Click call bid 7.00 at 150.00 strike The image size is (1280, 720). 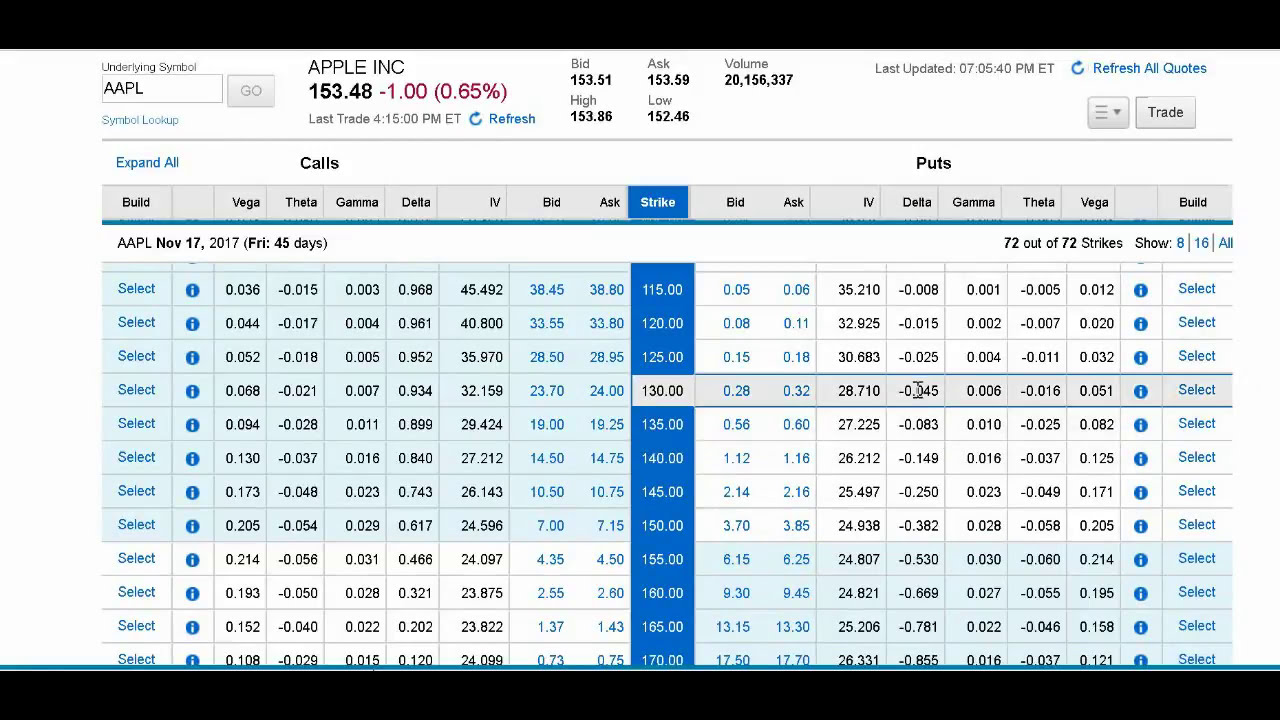coord(550,526)
